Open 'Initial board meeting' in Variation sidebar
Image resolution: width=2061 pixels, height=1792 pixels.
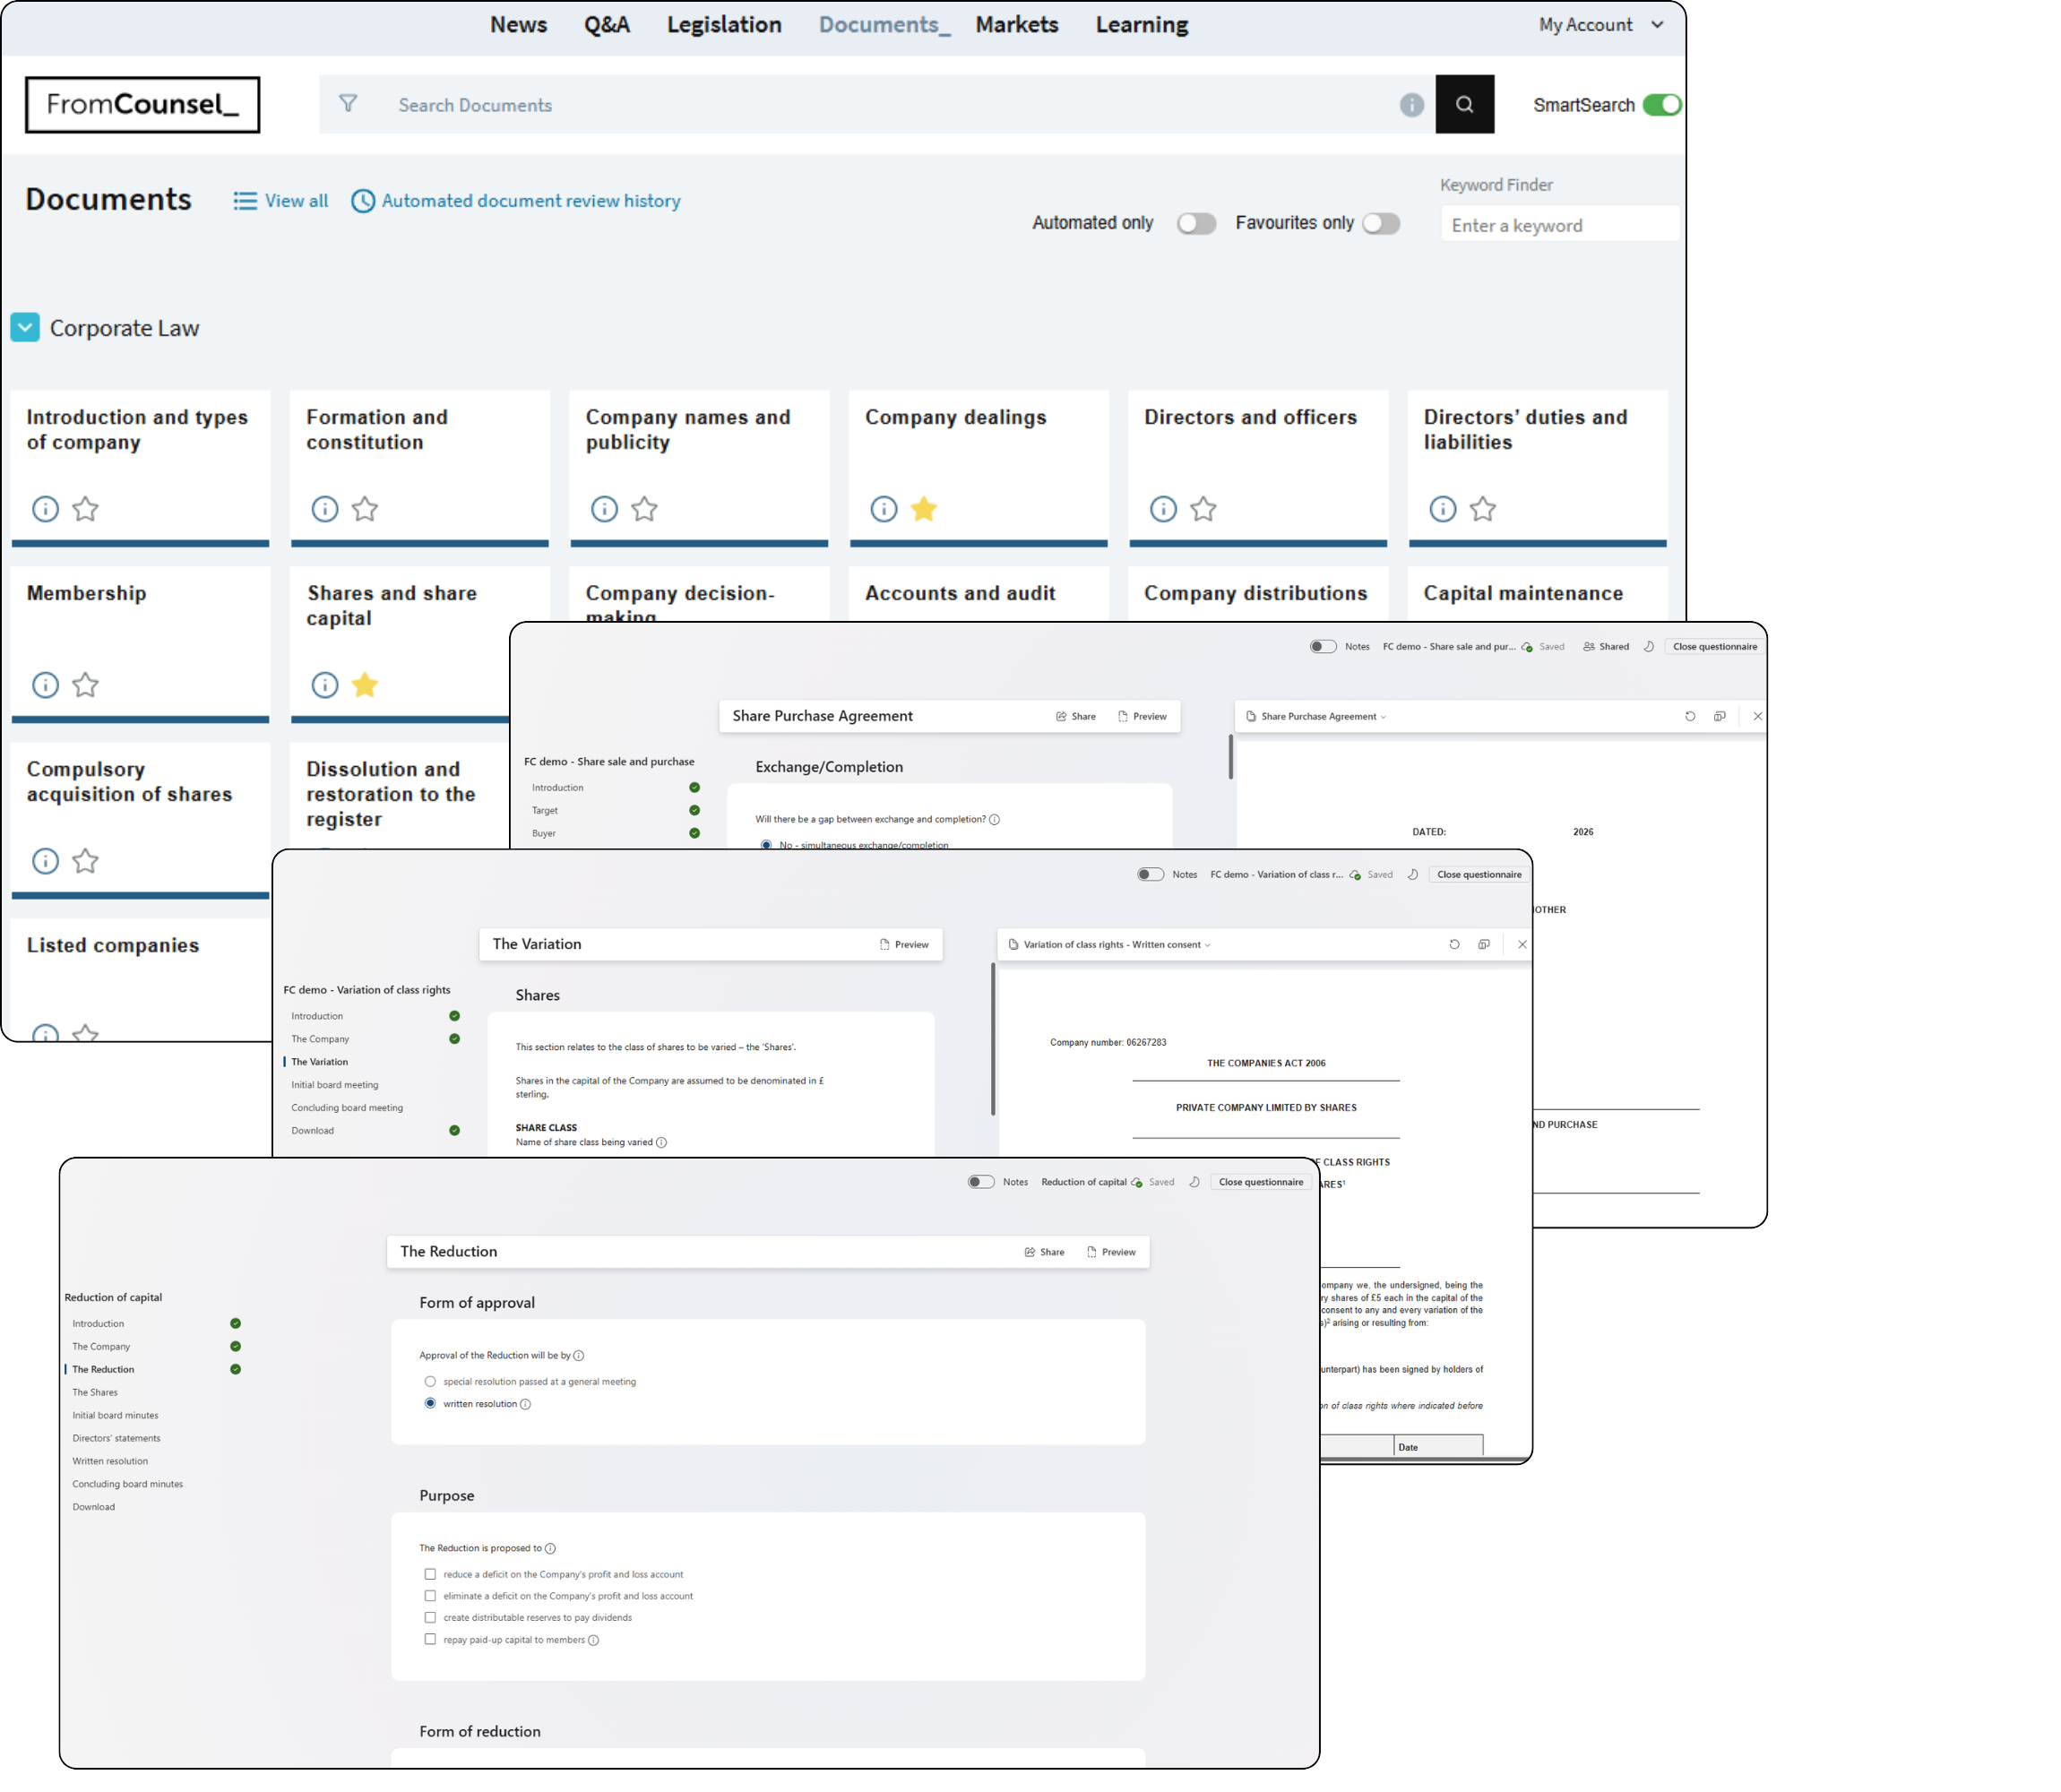[x=335, y=1085]
